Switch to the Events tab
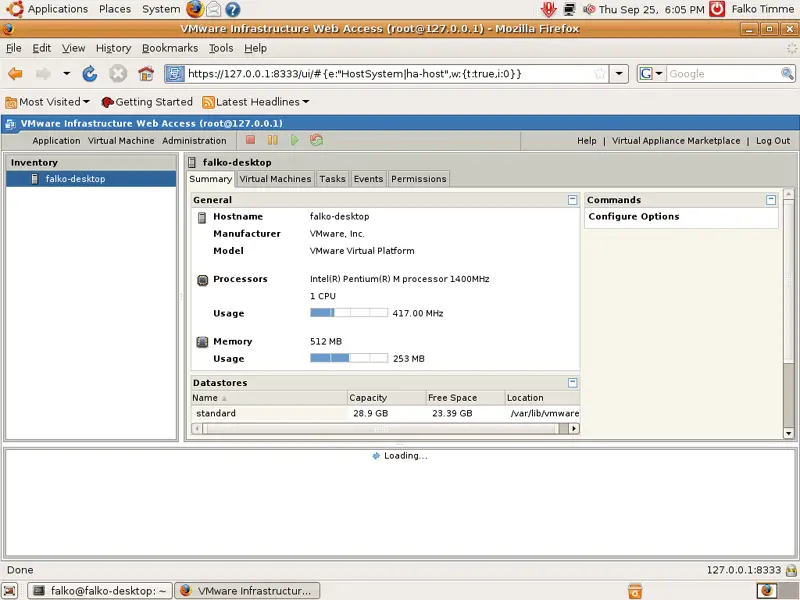800x600 pixels. 368,179
